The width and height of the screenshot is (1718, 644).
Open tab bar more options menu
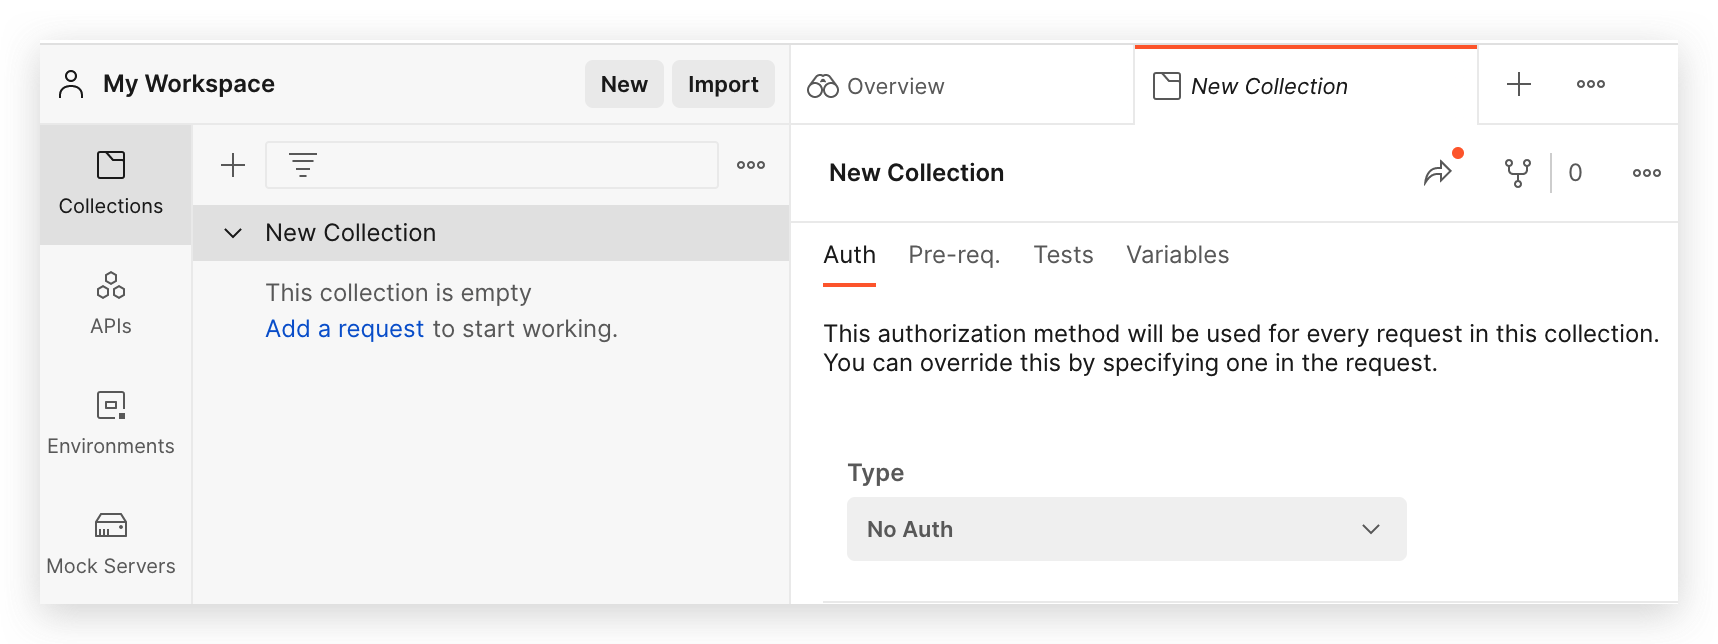click(x=1590, y=85)
